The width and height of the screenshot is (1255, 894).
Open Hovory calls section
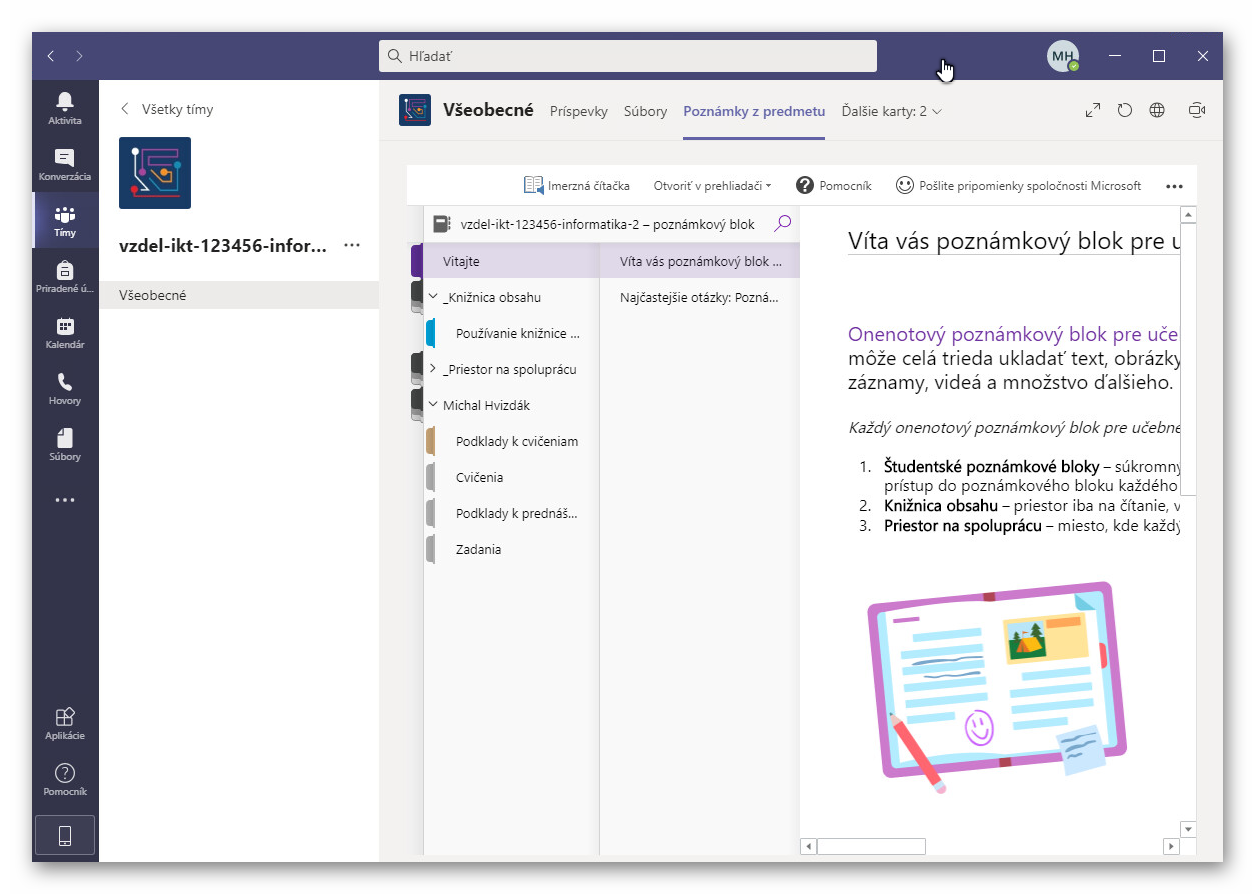(x=65, y=388)
